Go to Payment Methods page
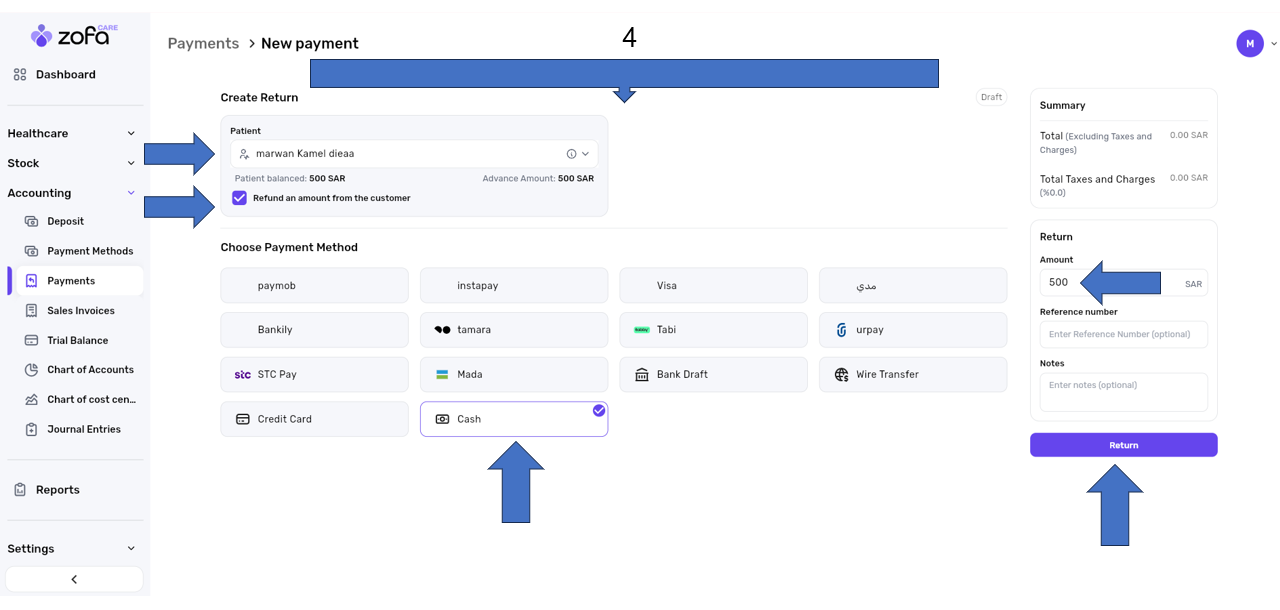Image resolution: width=1280 pixels, height=610 pixels. tap(89, 251)
